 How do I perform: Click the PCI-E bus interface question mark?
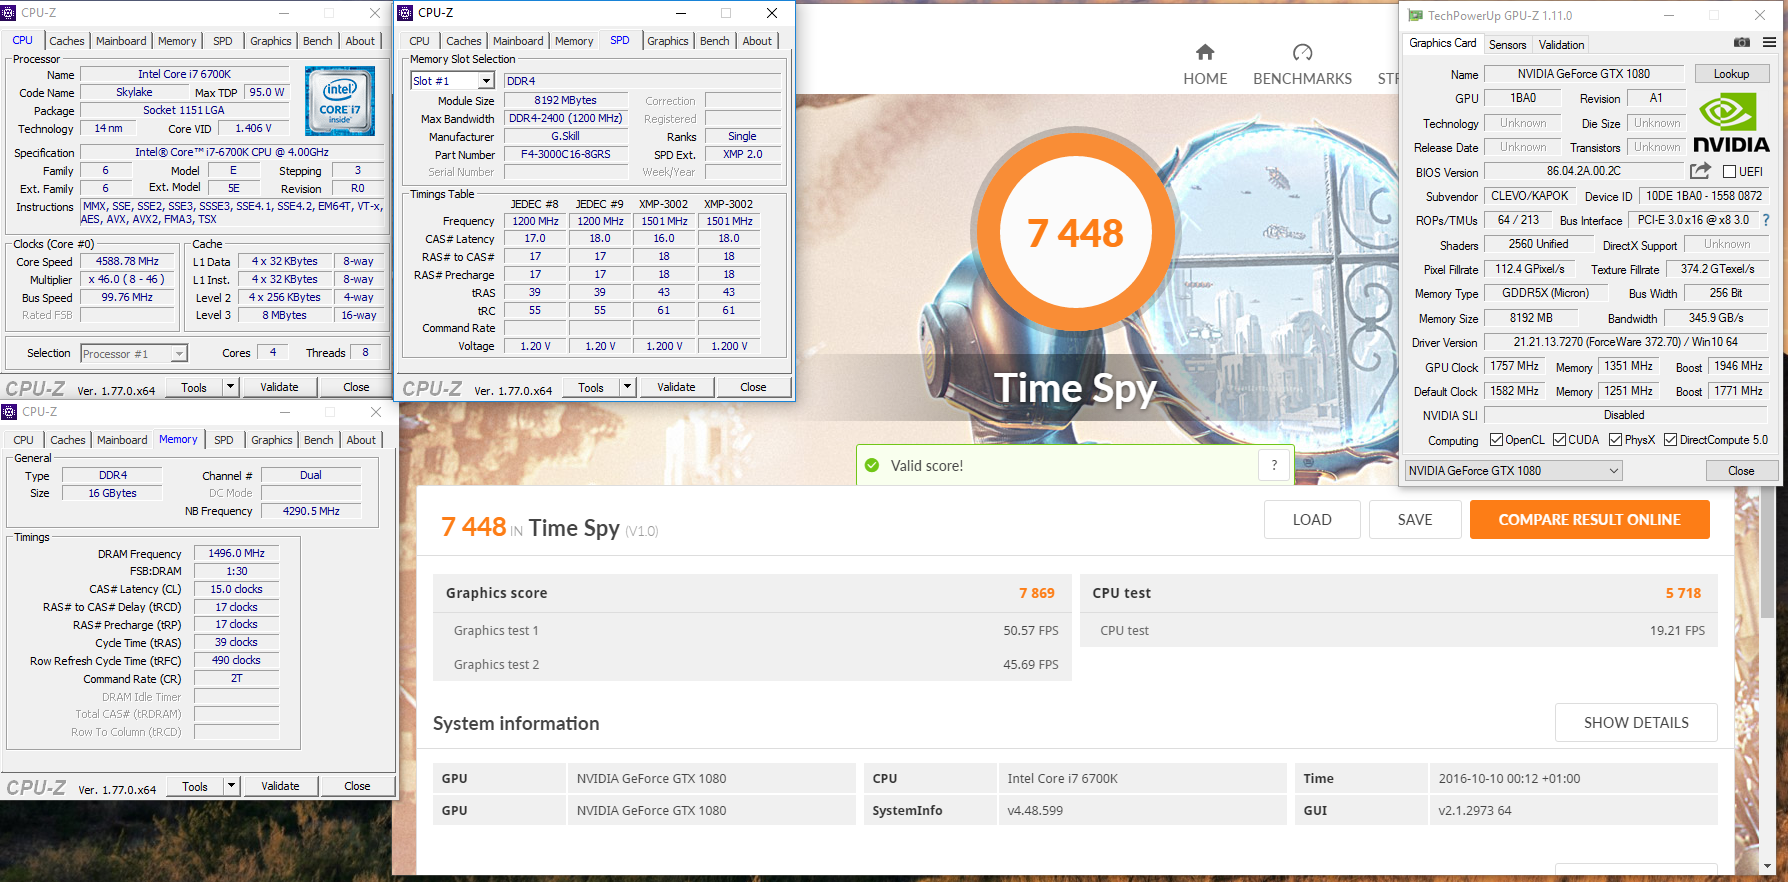click(1765, 220)
